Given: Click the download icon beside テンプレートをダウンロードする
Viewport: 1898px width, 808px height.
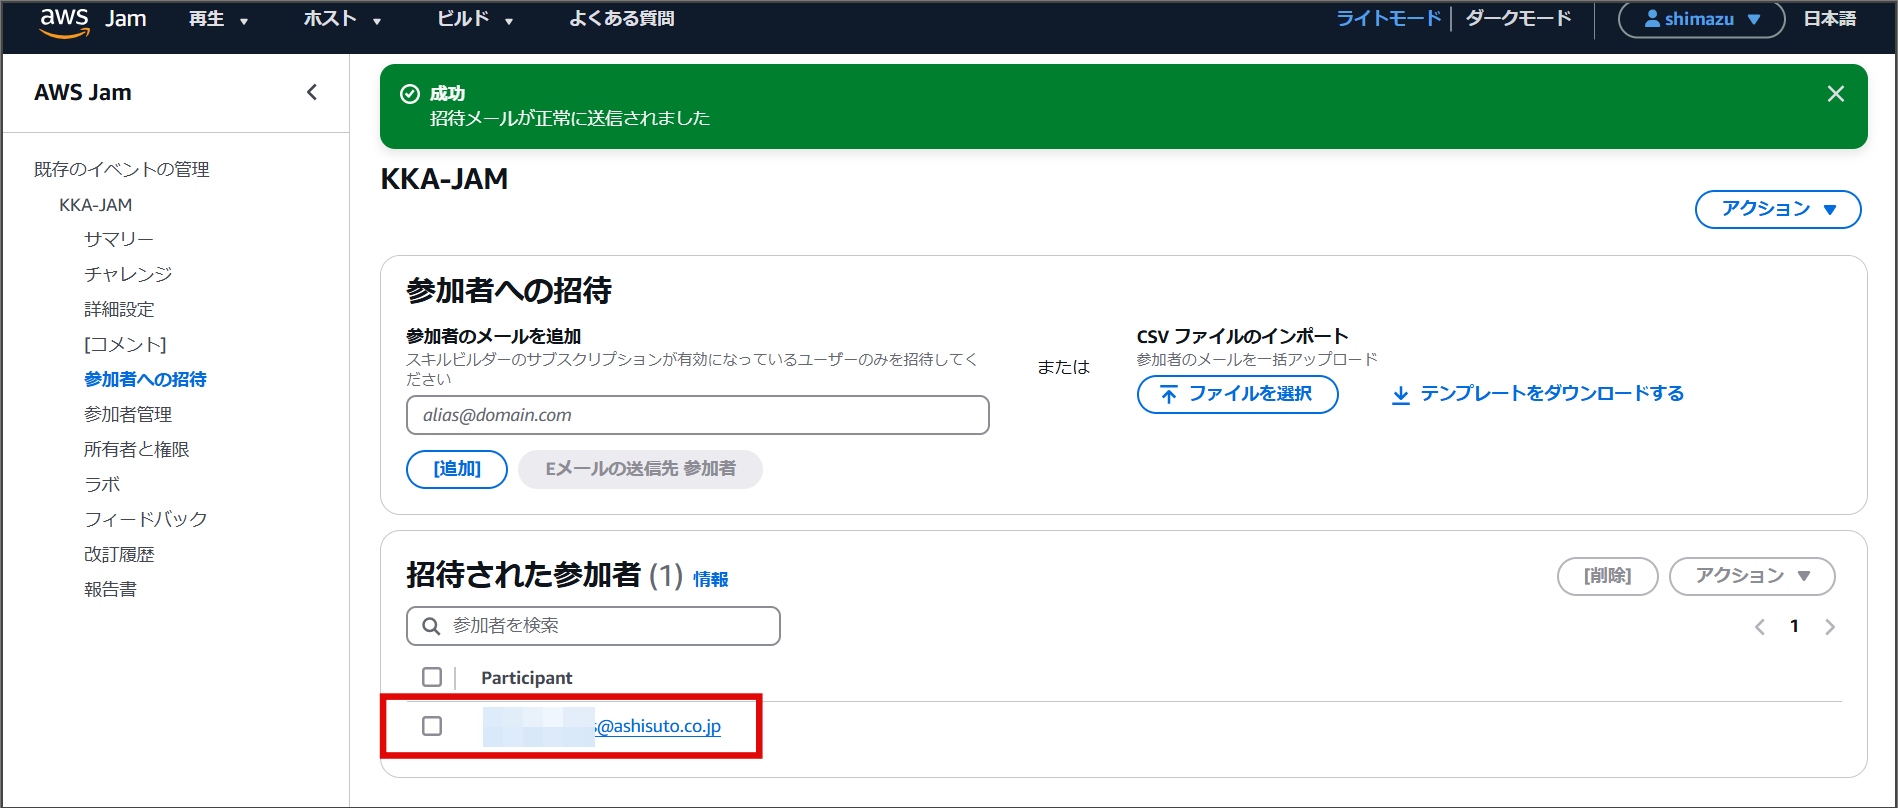Looking at the screenshot, I should (1400, 394).
